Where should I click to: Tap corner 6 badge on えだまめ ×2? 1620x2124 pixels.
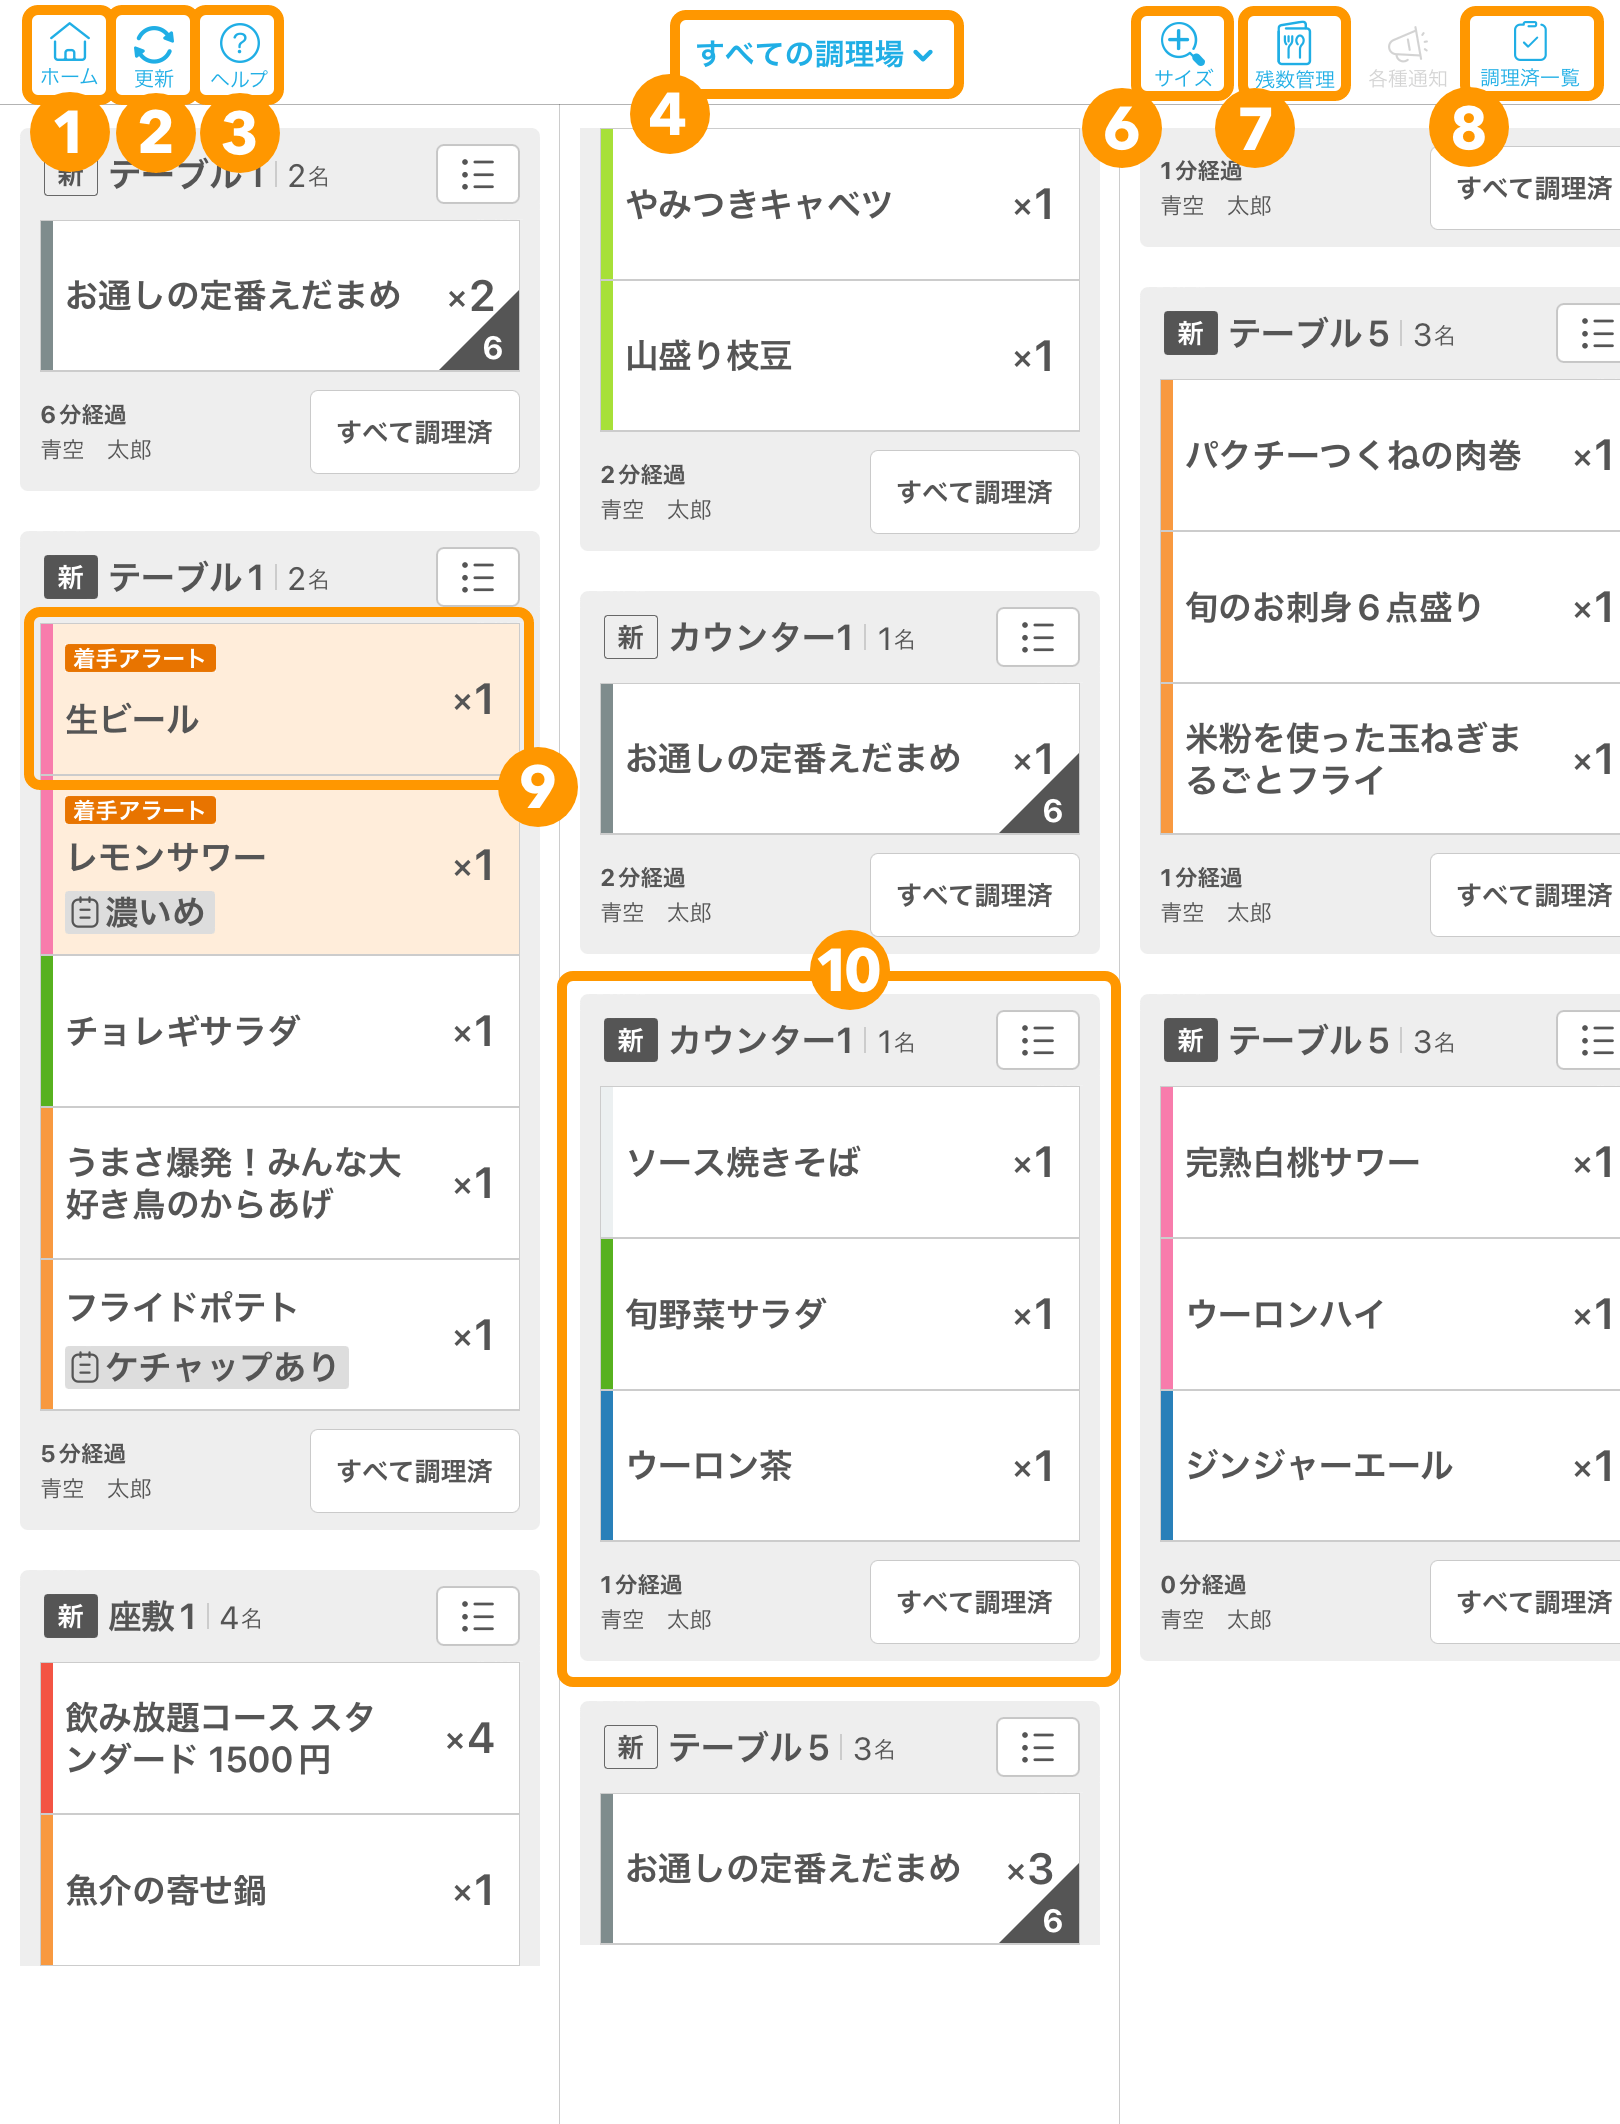[x=491, y=347]
